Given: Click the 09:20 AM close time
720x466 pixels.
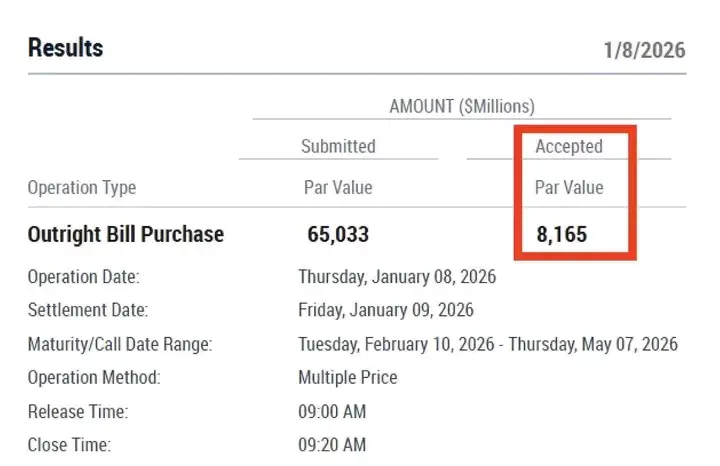Looking at the screenshot, I should point(332,445).
